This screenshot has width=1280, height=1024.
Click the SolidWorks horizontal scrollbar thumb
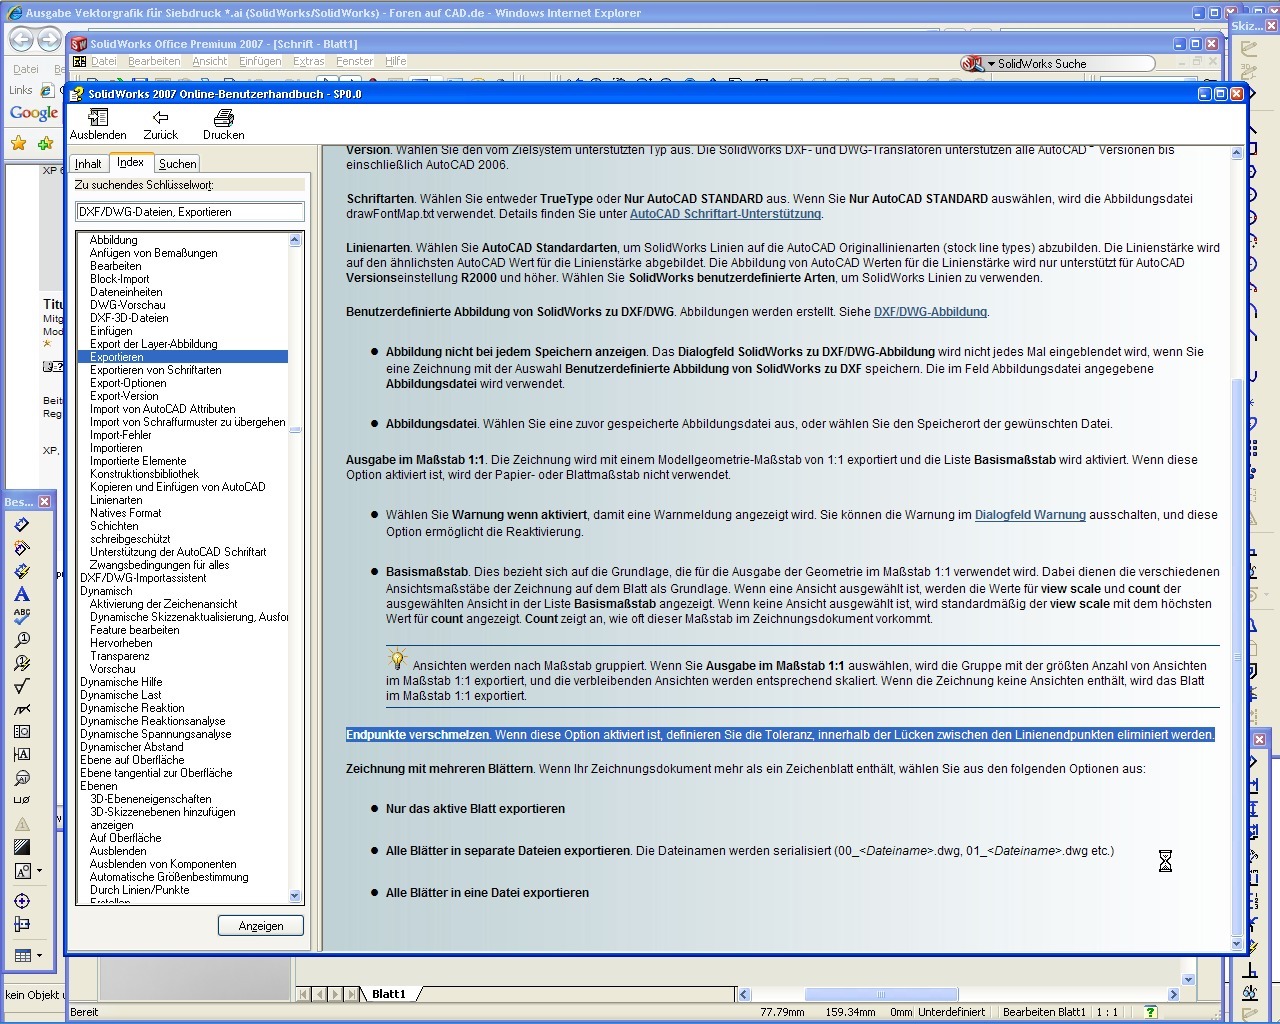(881, 994)
